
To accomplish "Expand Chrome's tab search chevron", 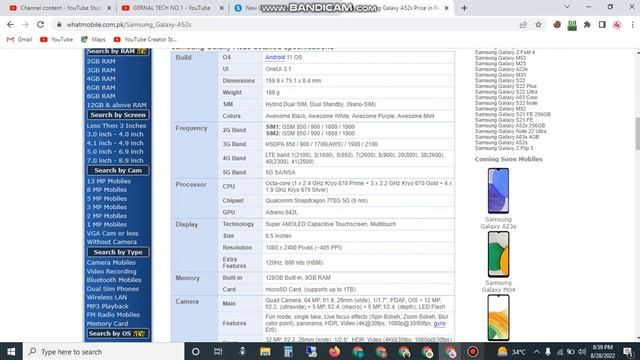I will (567, 7).
